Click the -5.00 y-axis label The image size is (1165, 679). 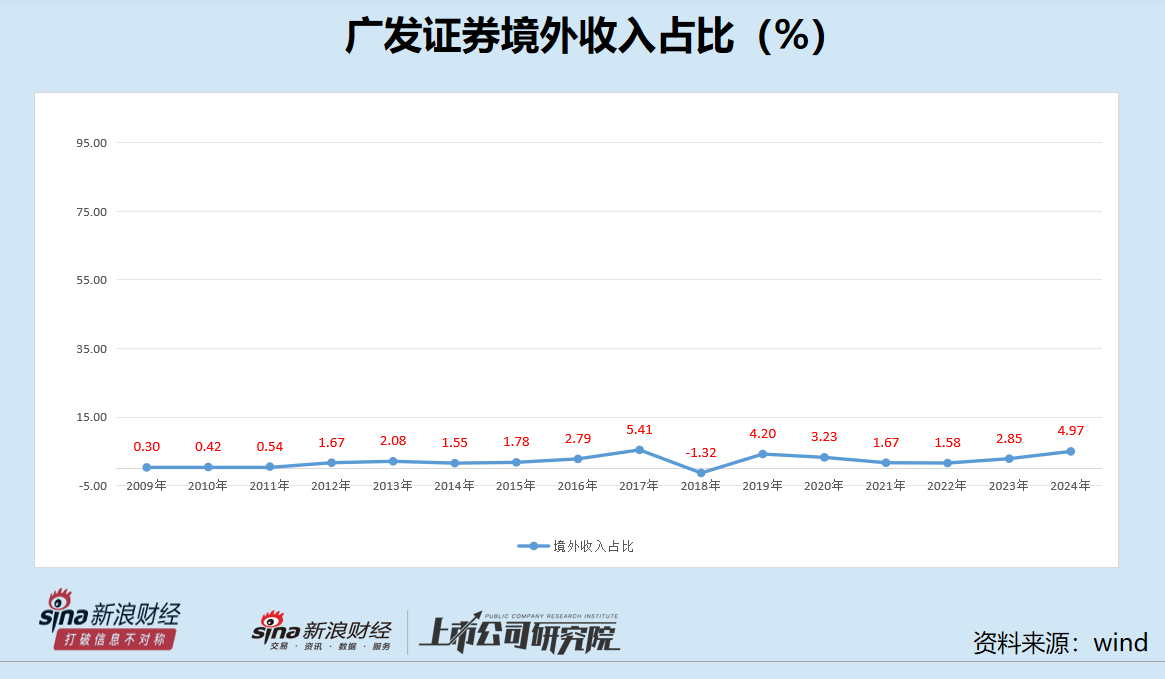tap(92, 485)
